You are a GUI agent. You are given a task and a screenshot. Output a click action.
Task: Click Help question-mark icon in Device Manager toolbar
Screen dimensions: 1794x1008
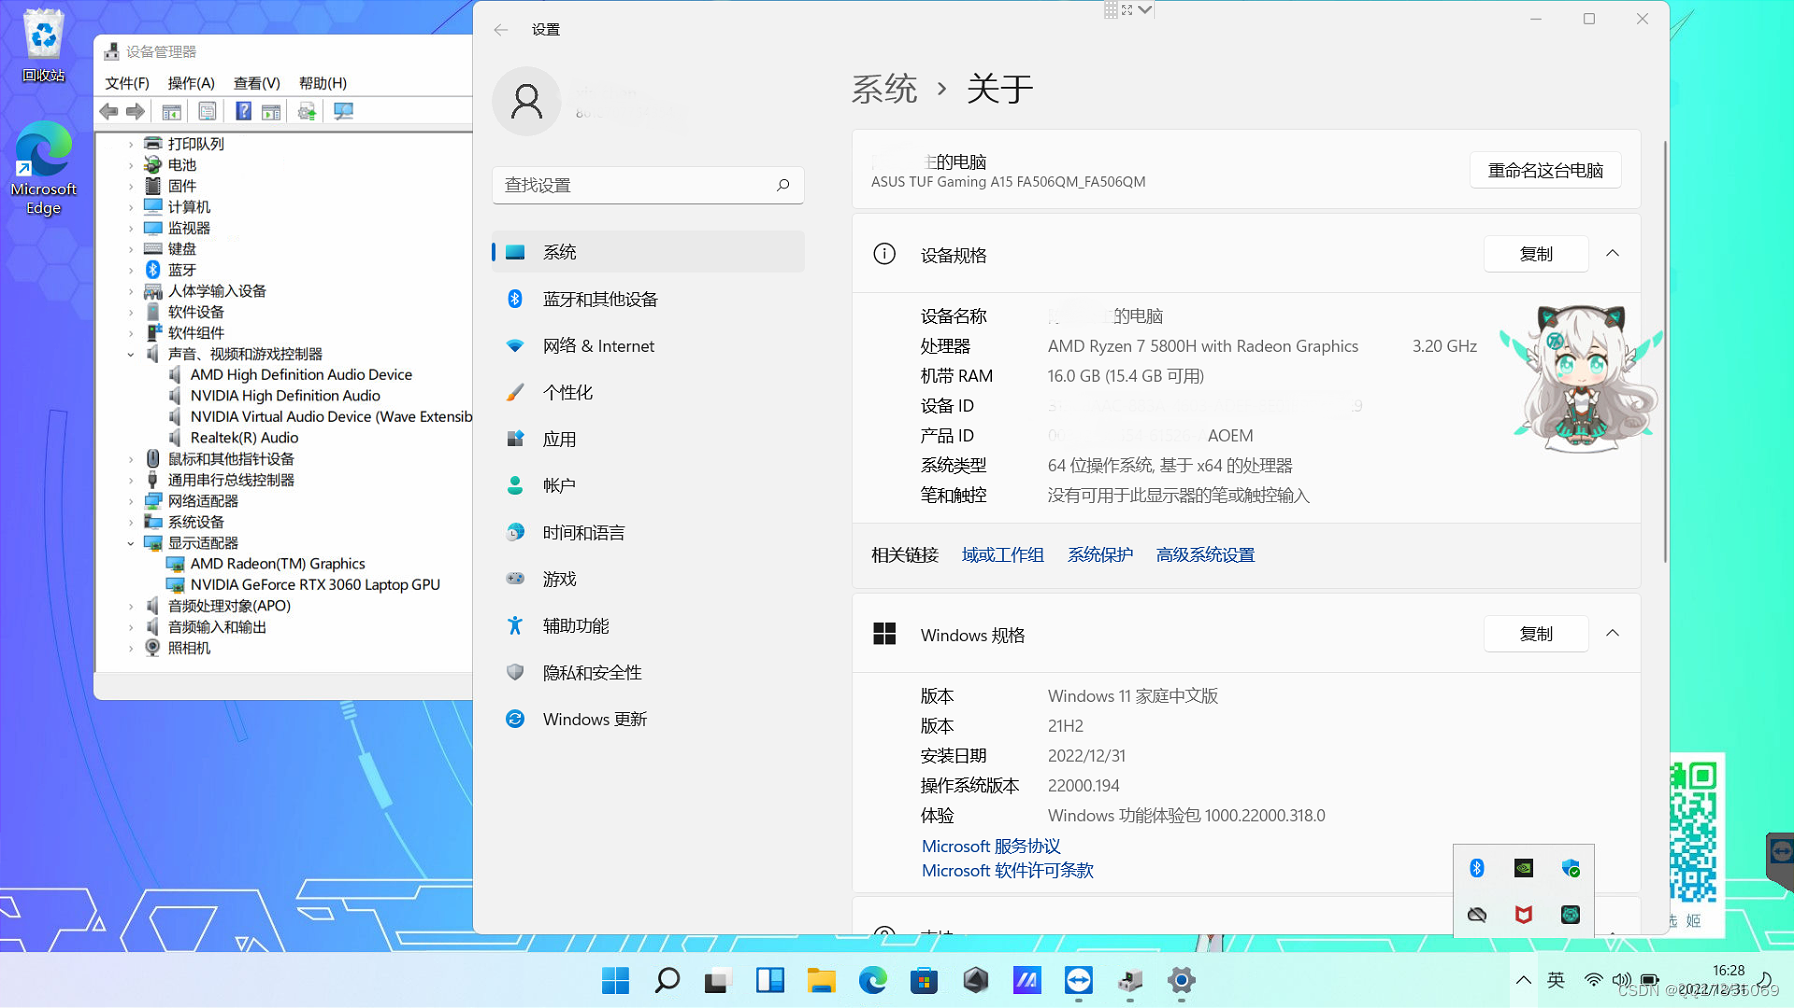(x=243, y=112)
